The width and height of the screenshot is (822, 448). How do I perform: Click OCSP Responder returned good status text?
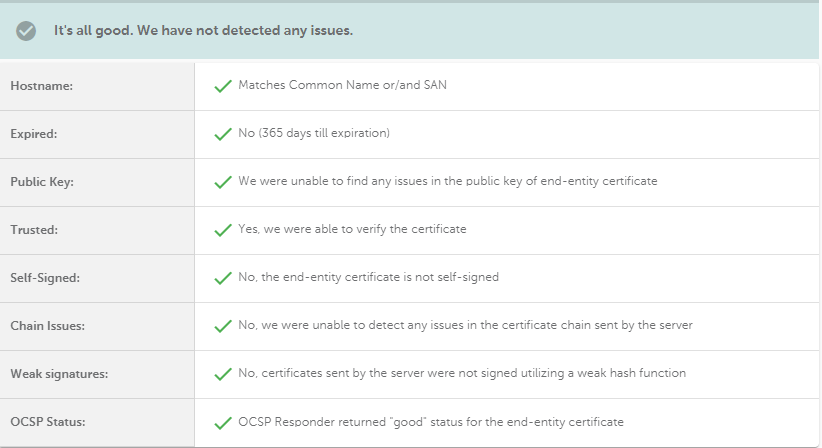pos(431,422)
